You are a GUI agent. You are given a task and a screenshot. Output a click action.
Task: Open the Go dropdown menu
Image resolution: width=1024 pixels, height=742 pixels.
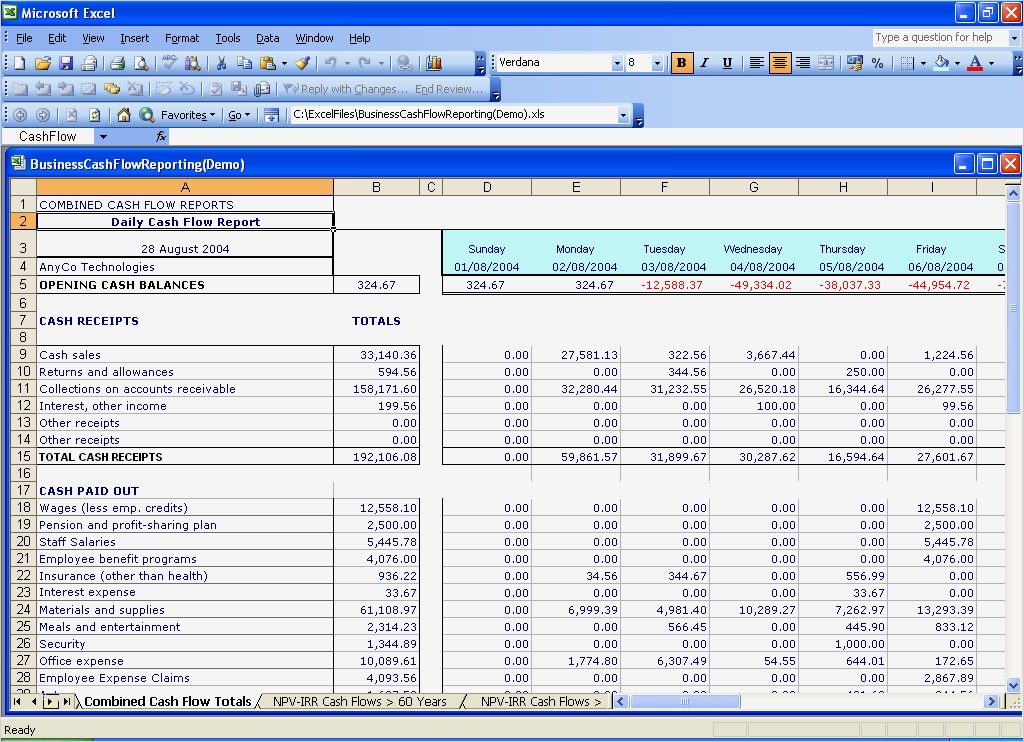point(238,115)
